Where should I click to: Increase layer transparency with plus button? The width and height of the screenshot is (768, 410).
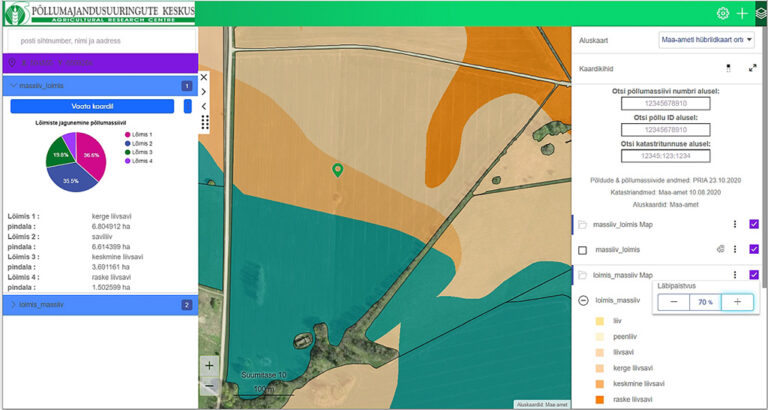736,302
